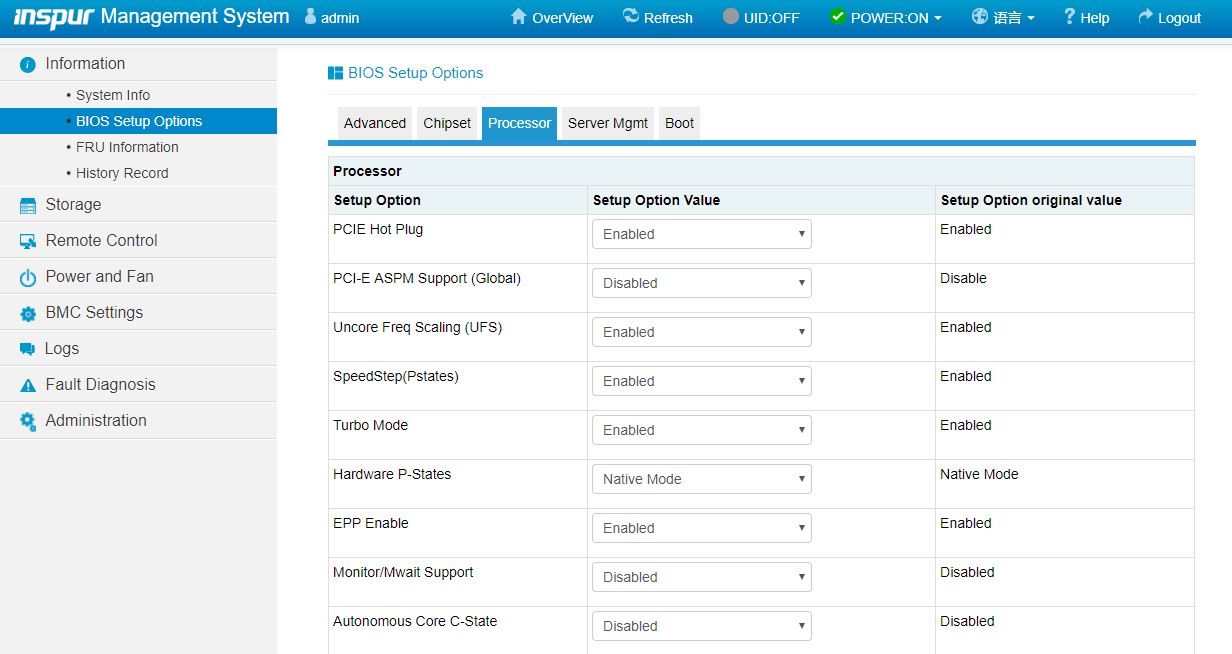Expand the BMC Settings section
Screen dimensions: 1232x654
point(138,312)
